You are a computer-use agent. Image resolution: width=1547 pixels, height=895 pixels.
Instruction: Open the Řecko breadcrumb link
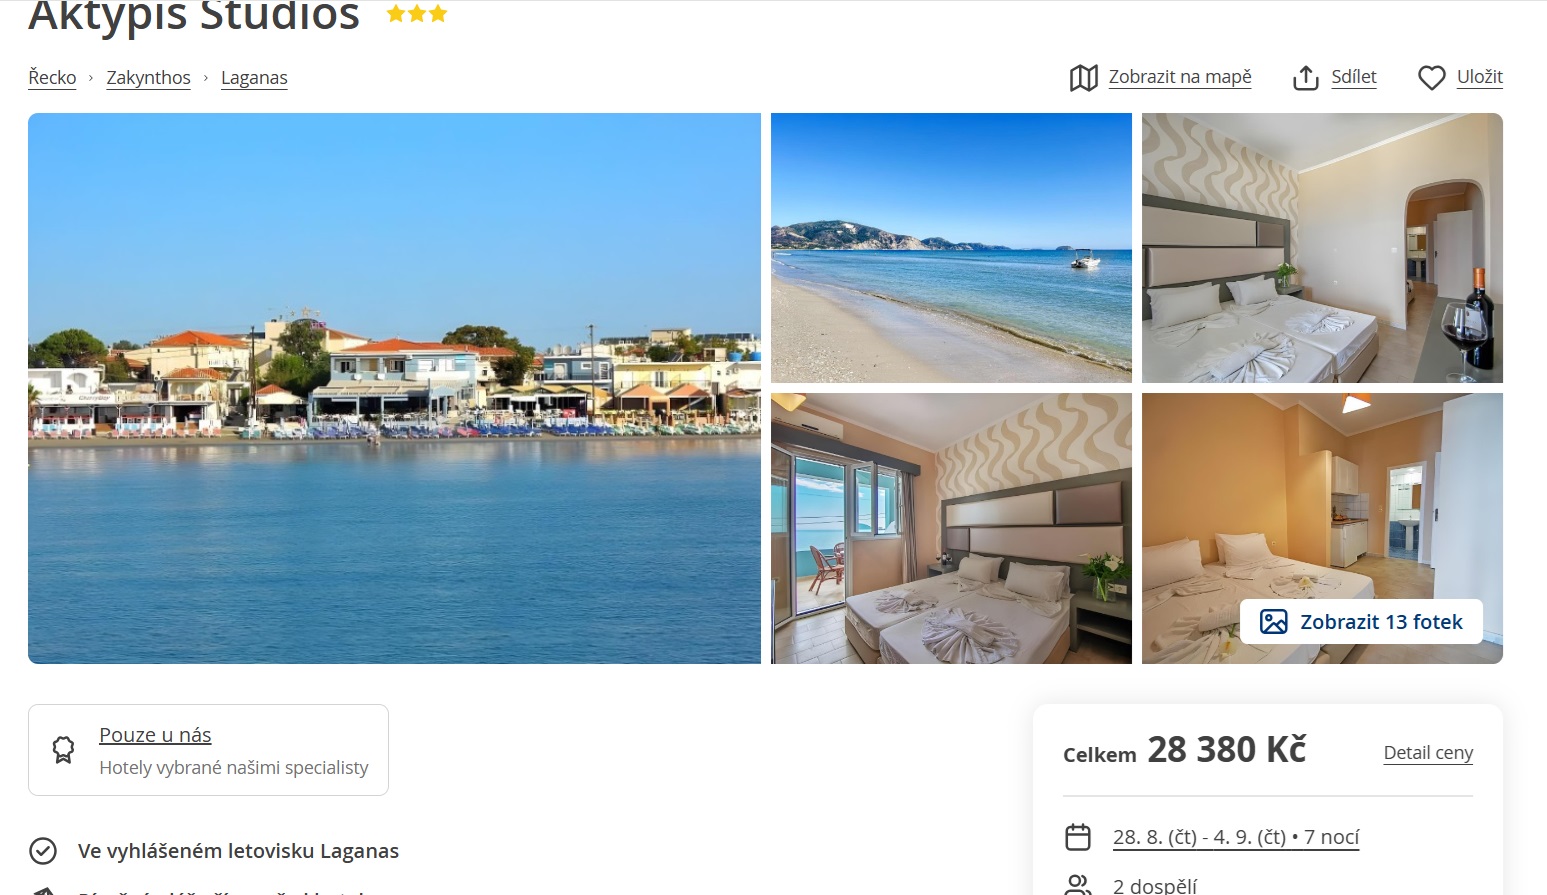click(52, 78)
